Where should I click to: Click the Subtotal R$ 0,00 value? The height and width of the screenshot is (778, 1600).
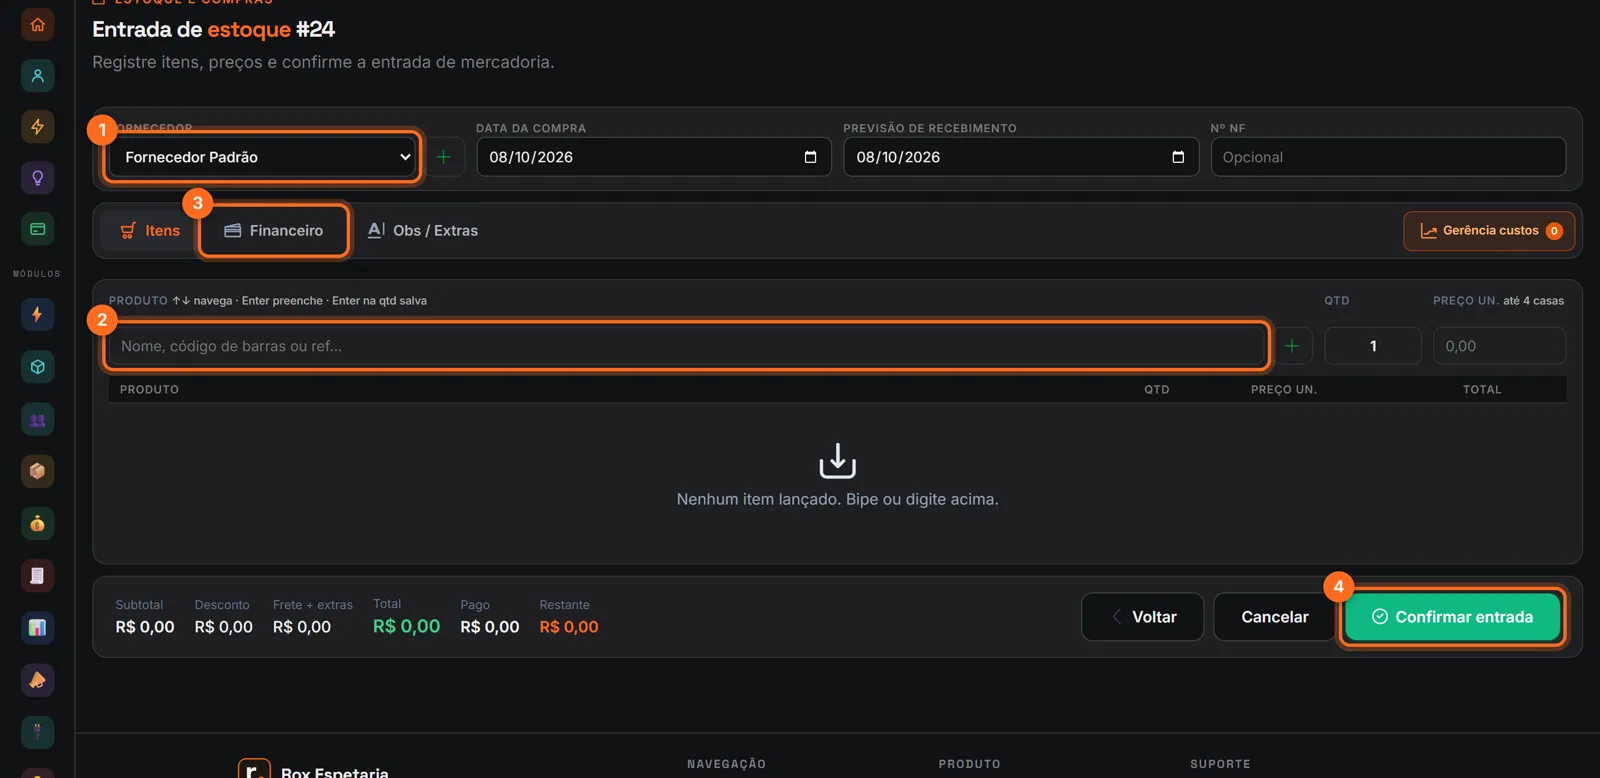coord(145,627)
